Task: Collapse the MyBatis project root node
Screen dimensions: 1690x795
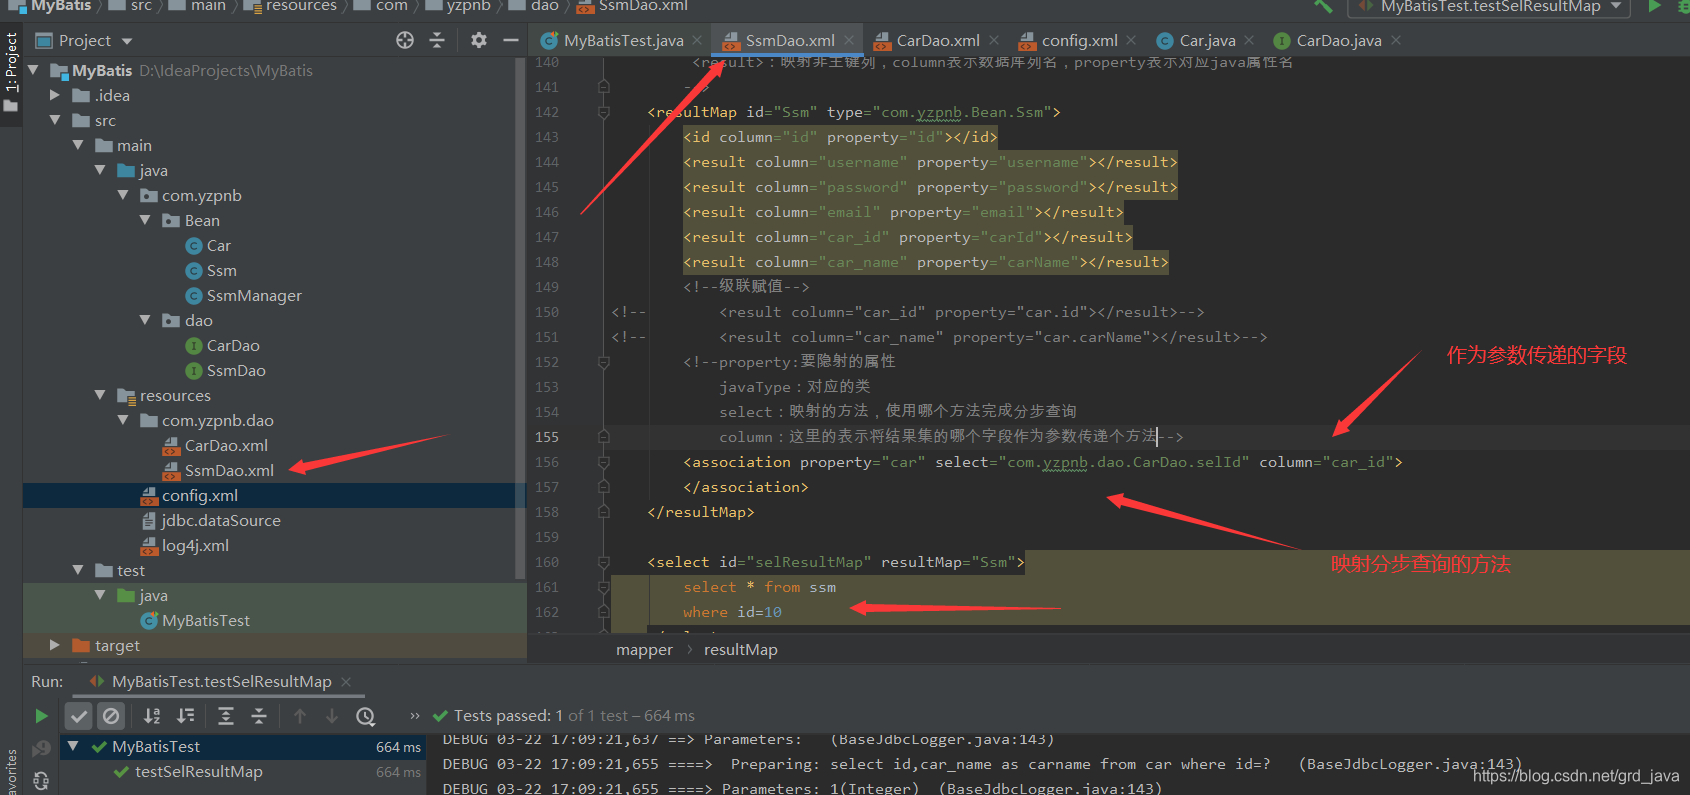Action: click(x=34, y=70)
